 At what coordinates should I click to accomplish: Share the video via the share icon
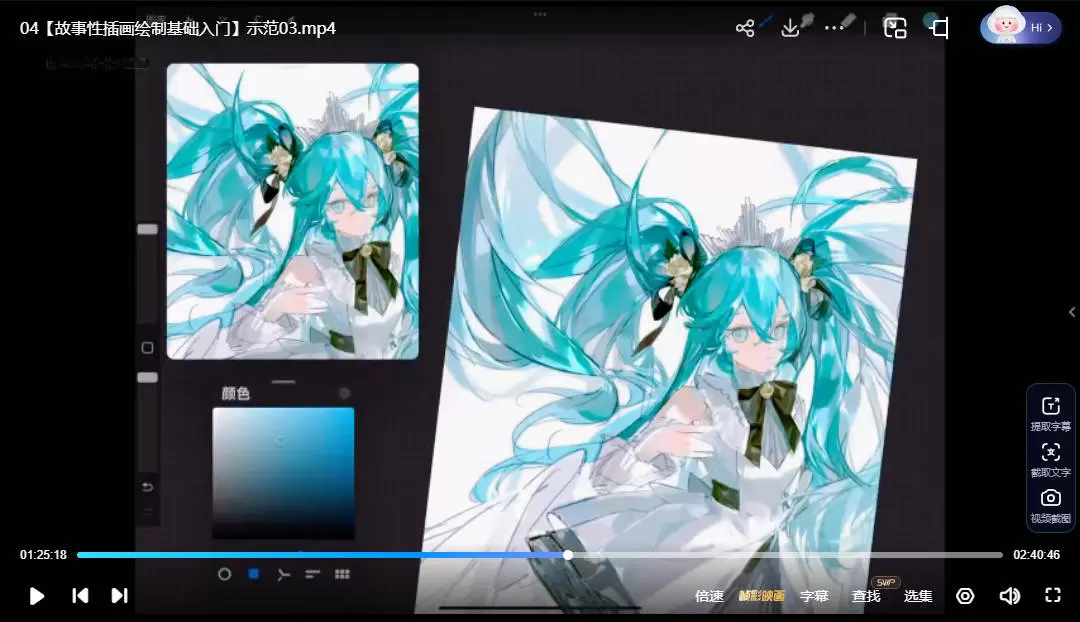(x=745, y=27)
